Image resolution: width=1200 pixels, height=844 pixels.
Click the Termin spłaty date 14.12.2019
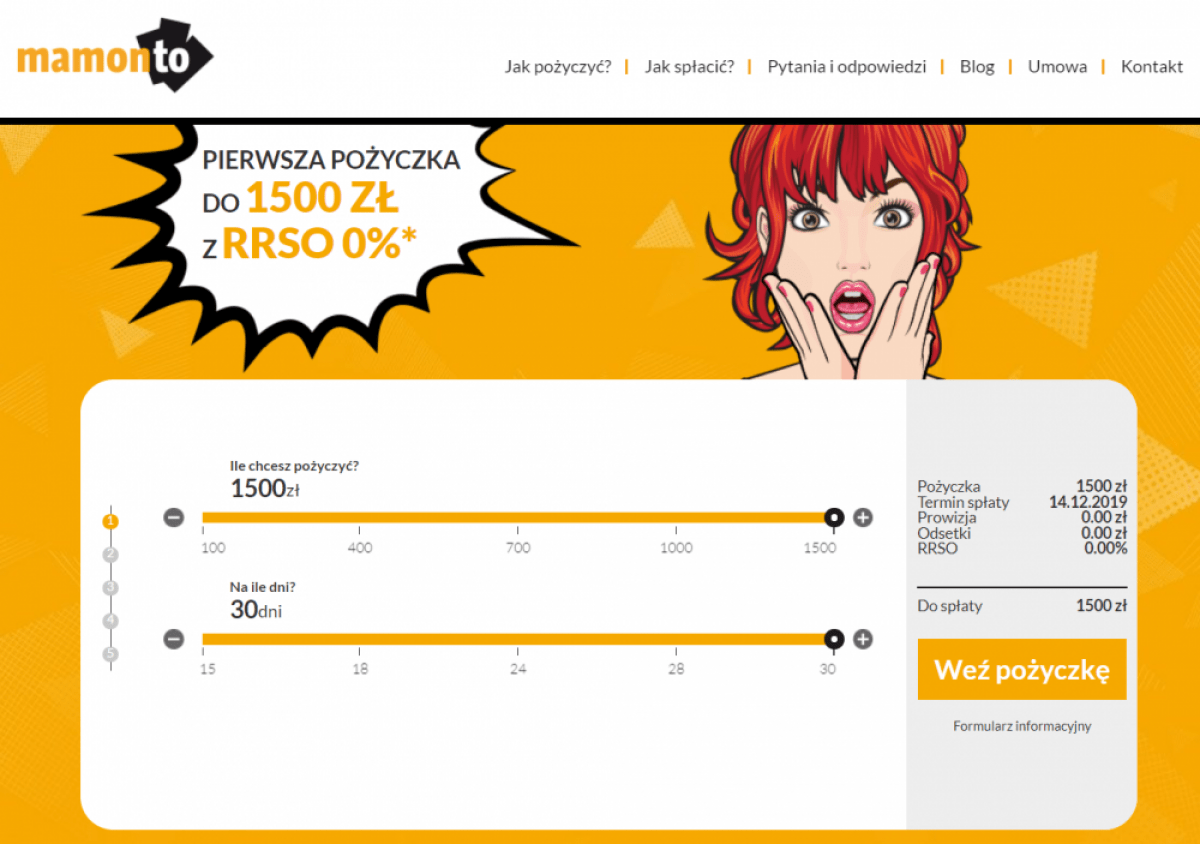point(1087,502)
